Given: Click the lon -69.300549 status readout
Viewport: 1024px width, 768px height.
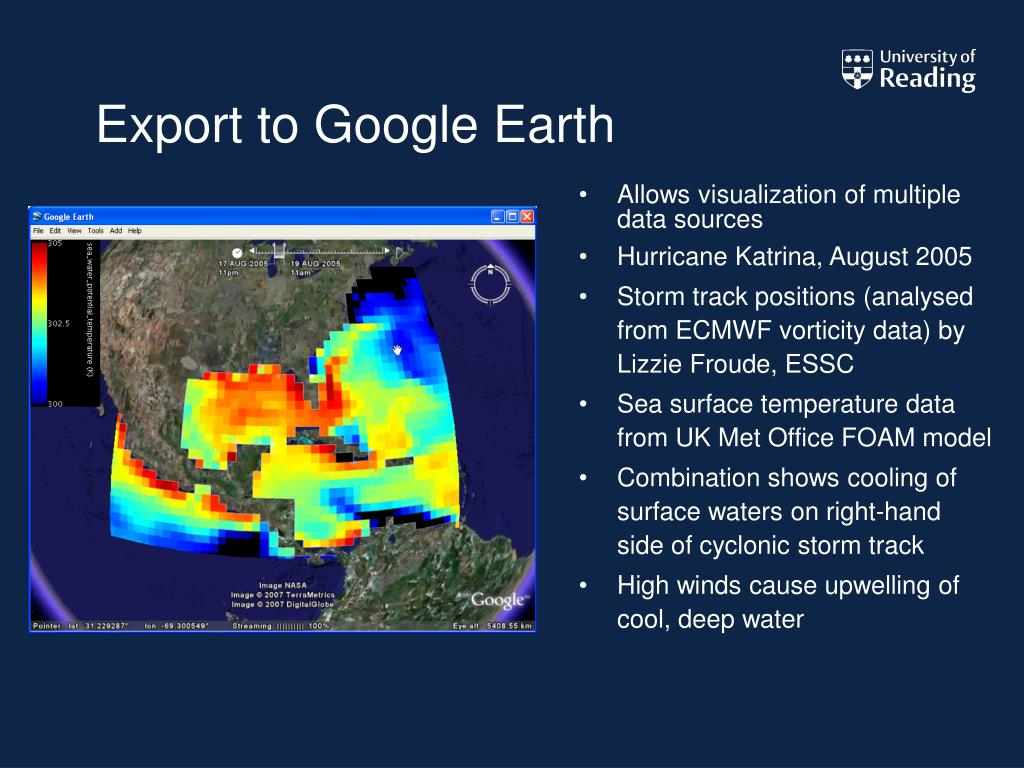Looking at the screenshot, I should coord(176,626).
